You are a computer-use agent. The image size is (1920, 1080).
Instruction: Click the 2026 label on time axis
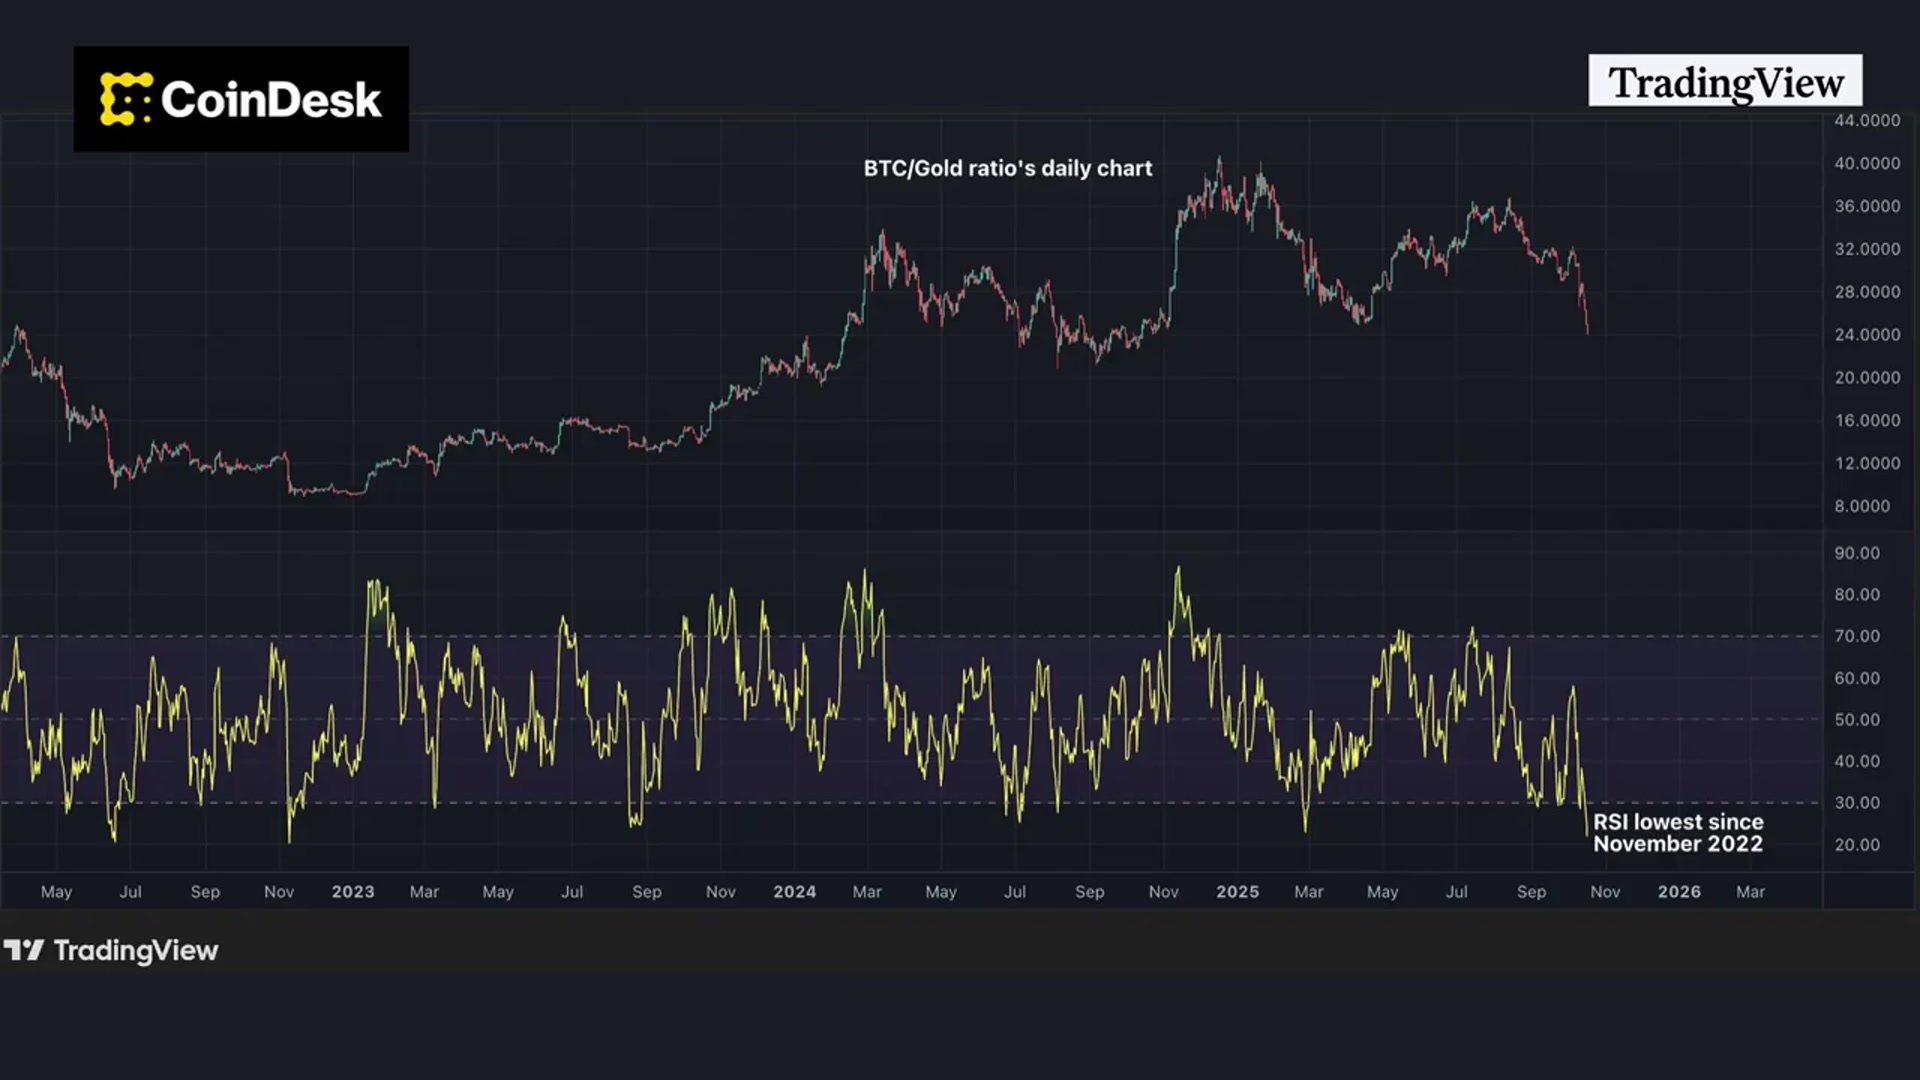1679,891
